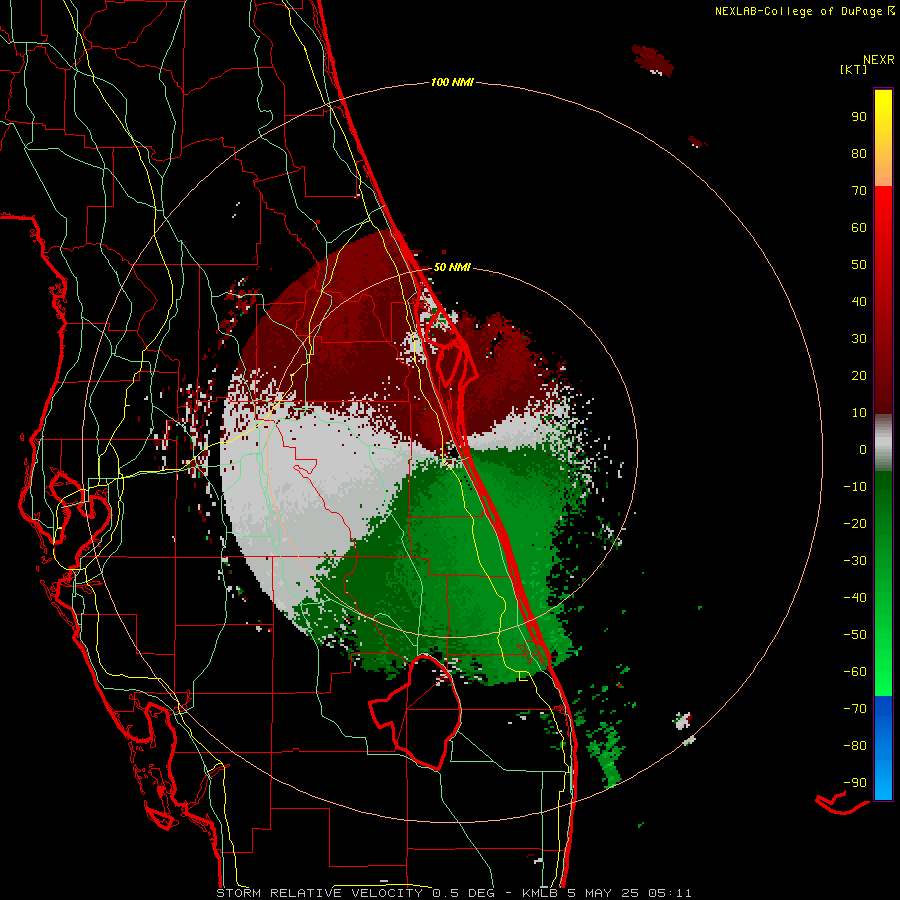
Task: Click the Storm Relative Velocity caption at bottom
Action: click(x=454, y=893)
